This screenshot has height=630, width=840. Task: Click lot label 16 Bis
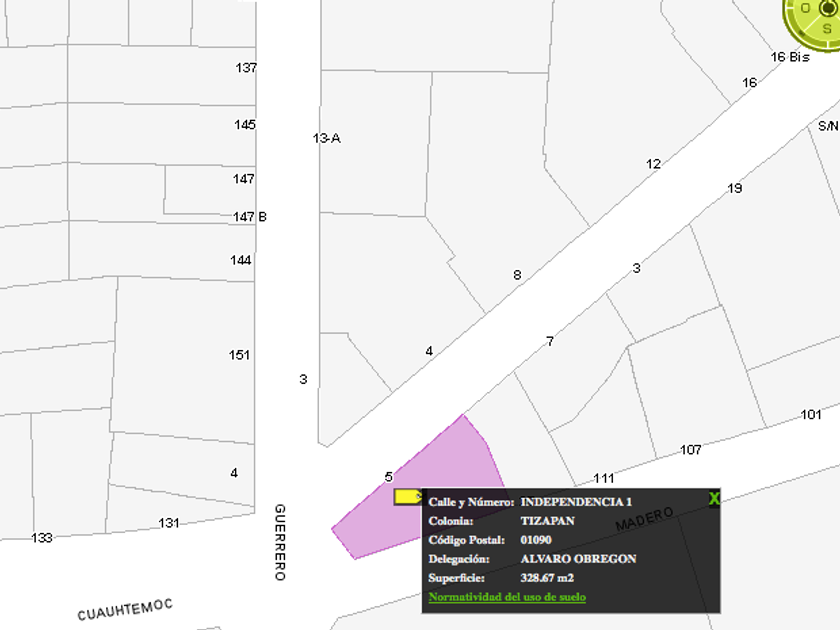click(x=790, y=57)
